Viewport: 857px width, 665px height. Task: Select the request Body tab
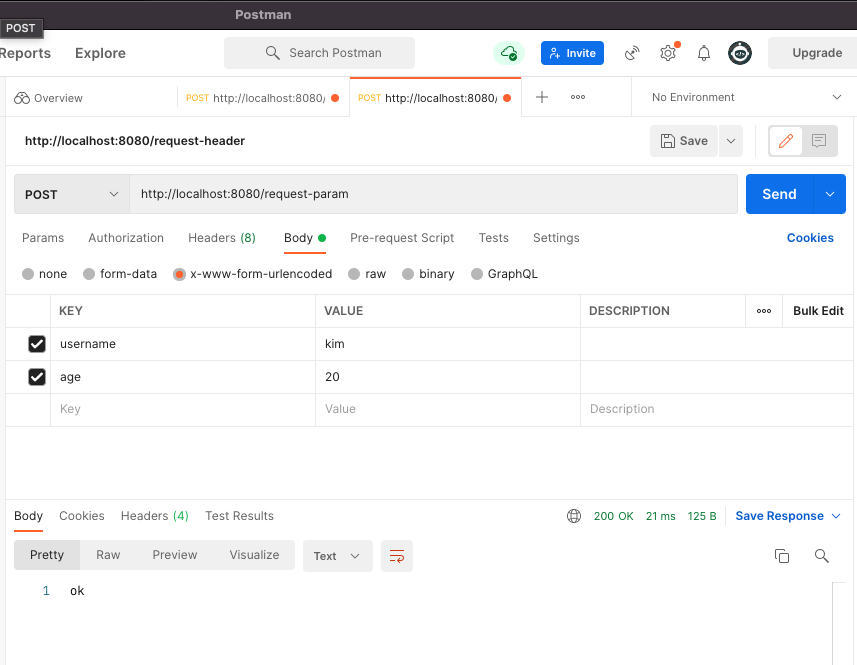click(x=304, y=238)
